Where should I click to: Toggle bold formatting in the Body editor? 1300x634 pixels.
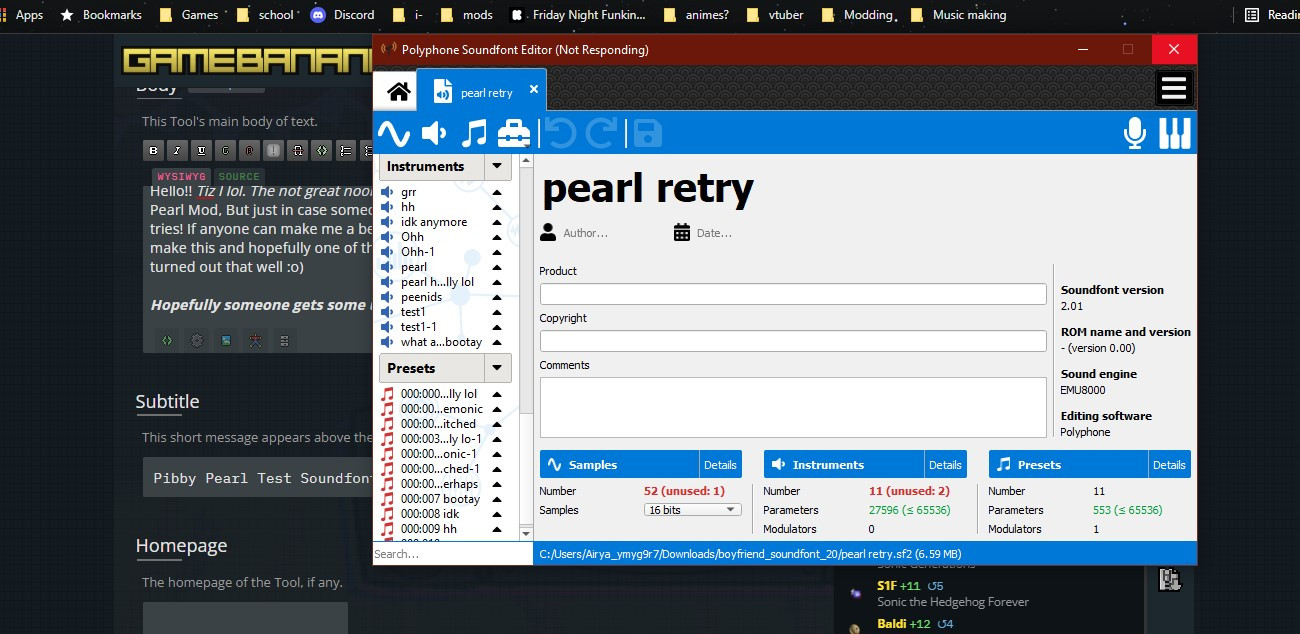[152, 150]
